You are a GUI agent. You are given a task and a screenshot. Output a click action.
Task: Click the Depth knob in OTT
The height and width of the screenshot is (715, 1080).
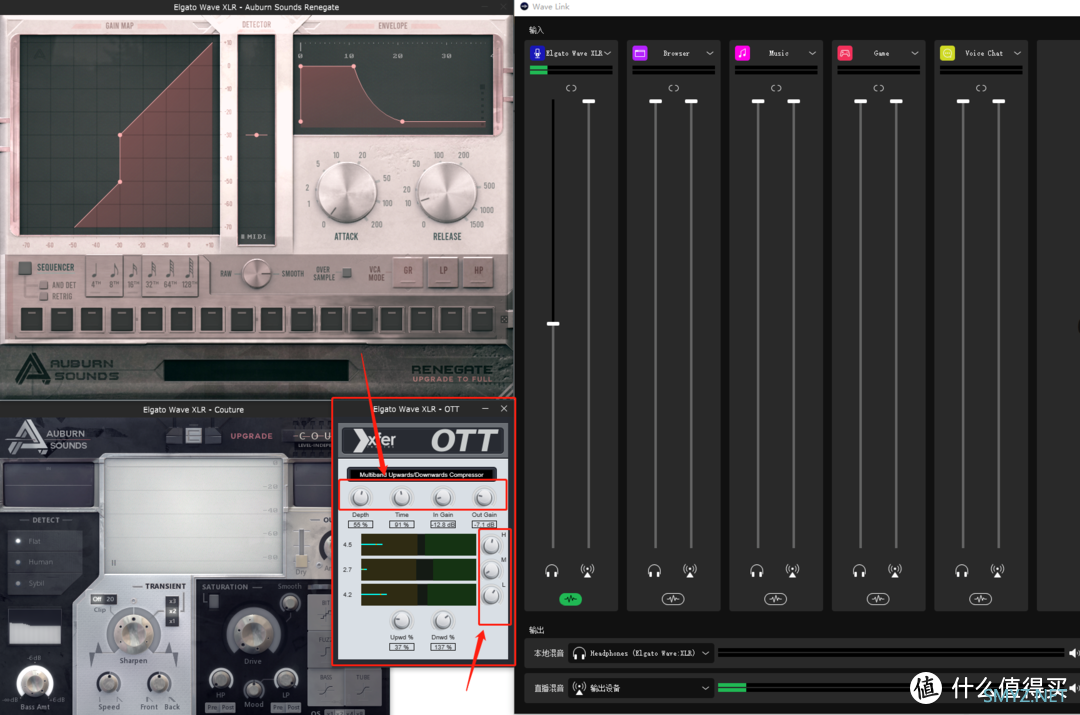360,497
